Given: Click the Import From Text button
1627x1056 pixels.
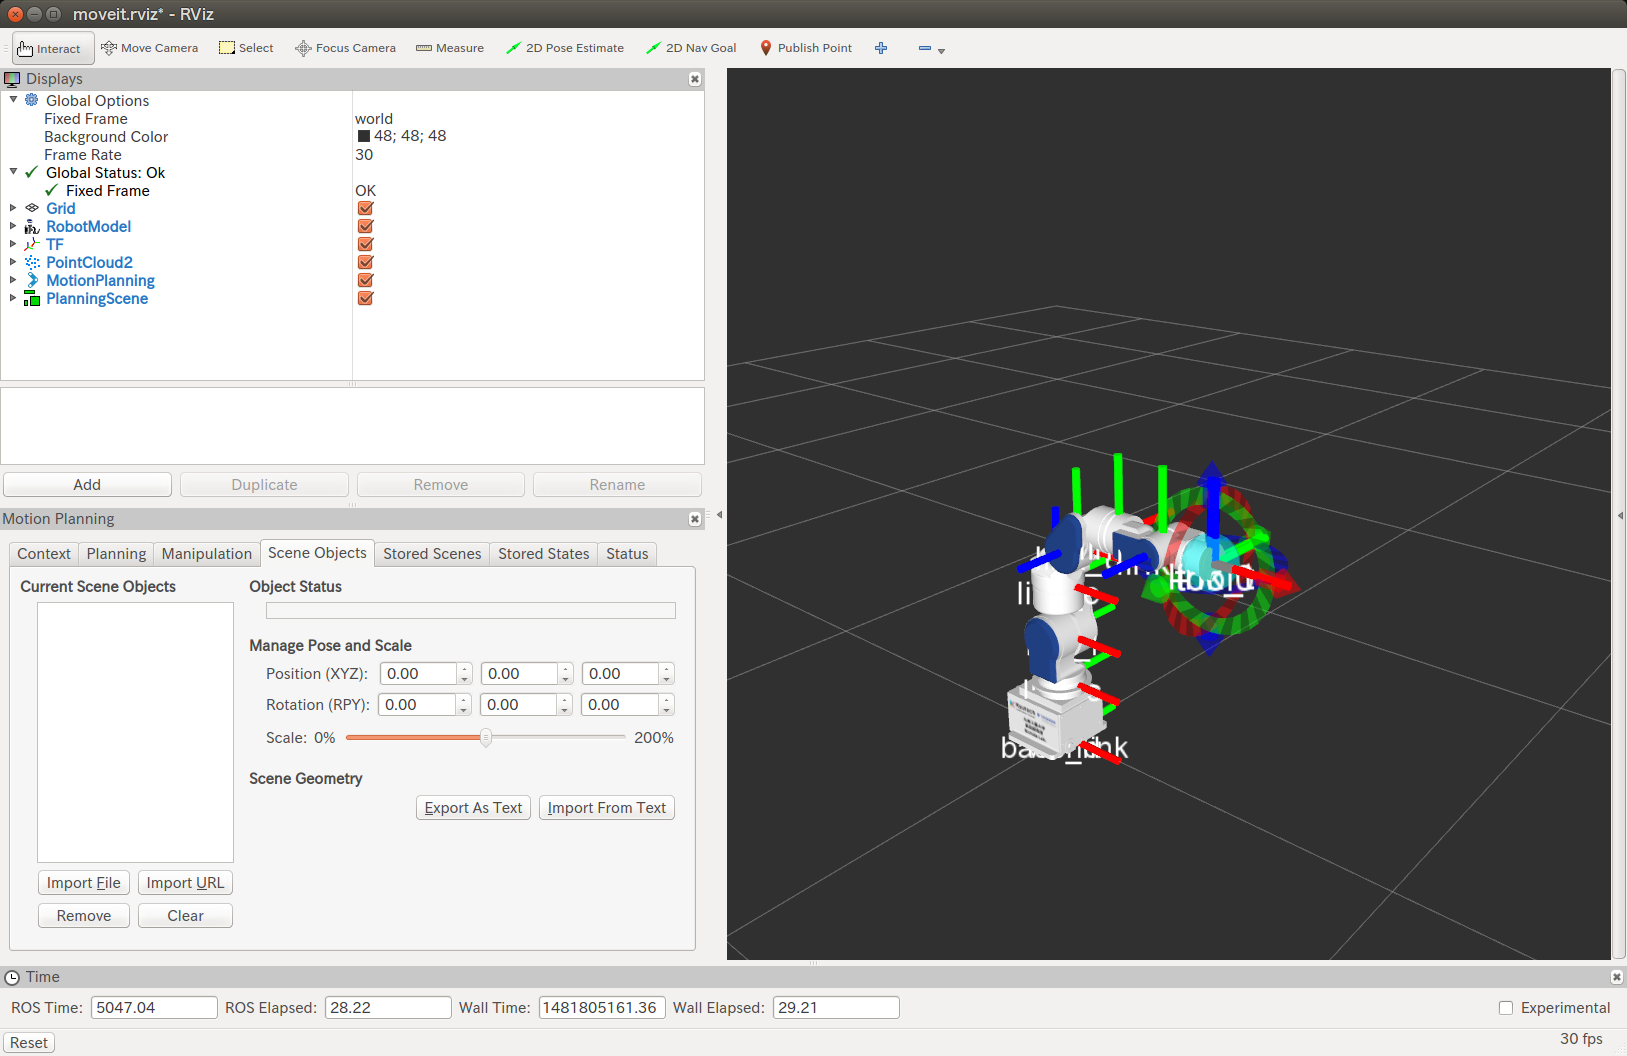Looking at the screenshot, I should [x=607, y=808].
